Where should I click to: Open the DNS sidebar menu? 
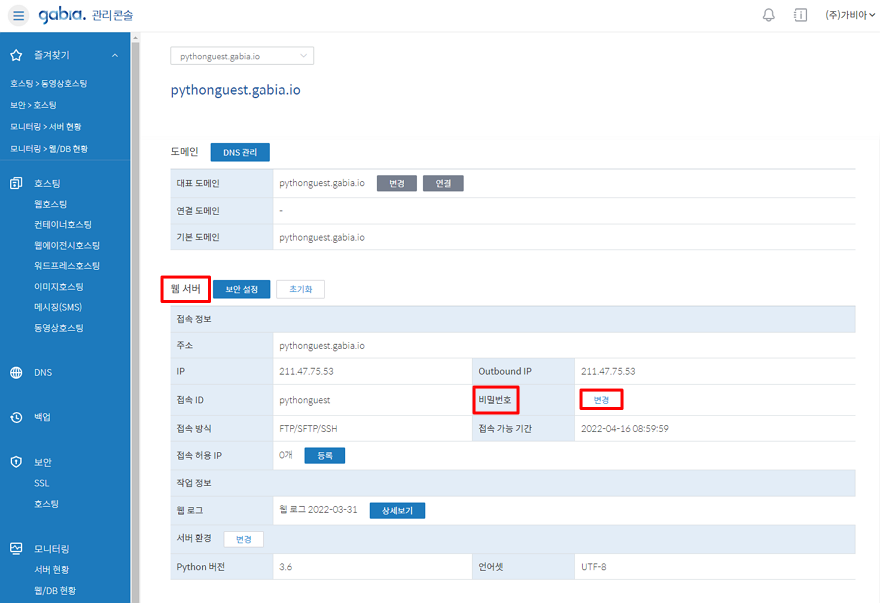point(43,372)
